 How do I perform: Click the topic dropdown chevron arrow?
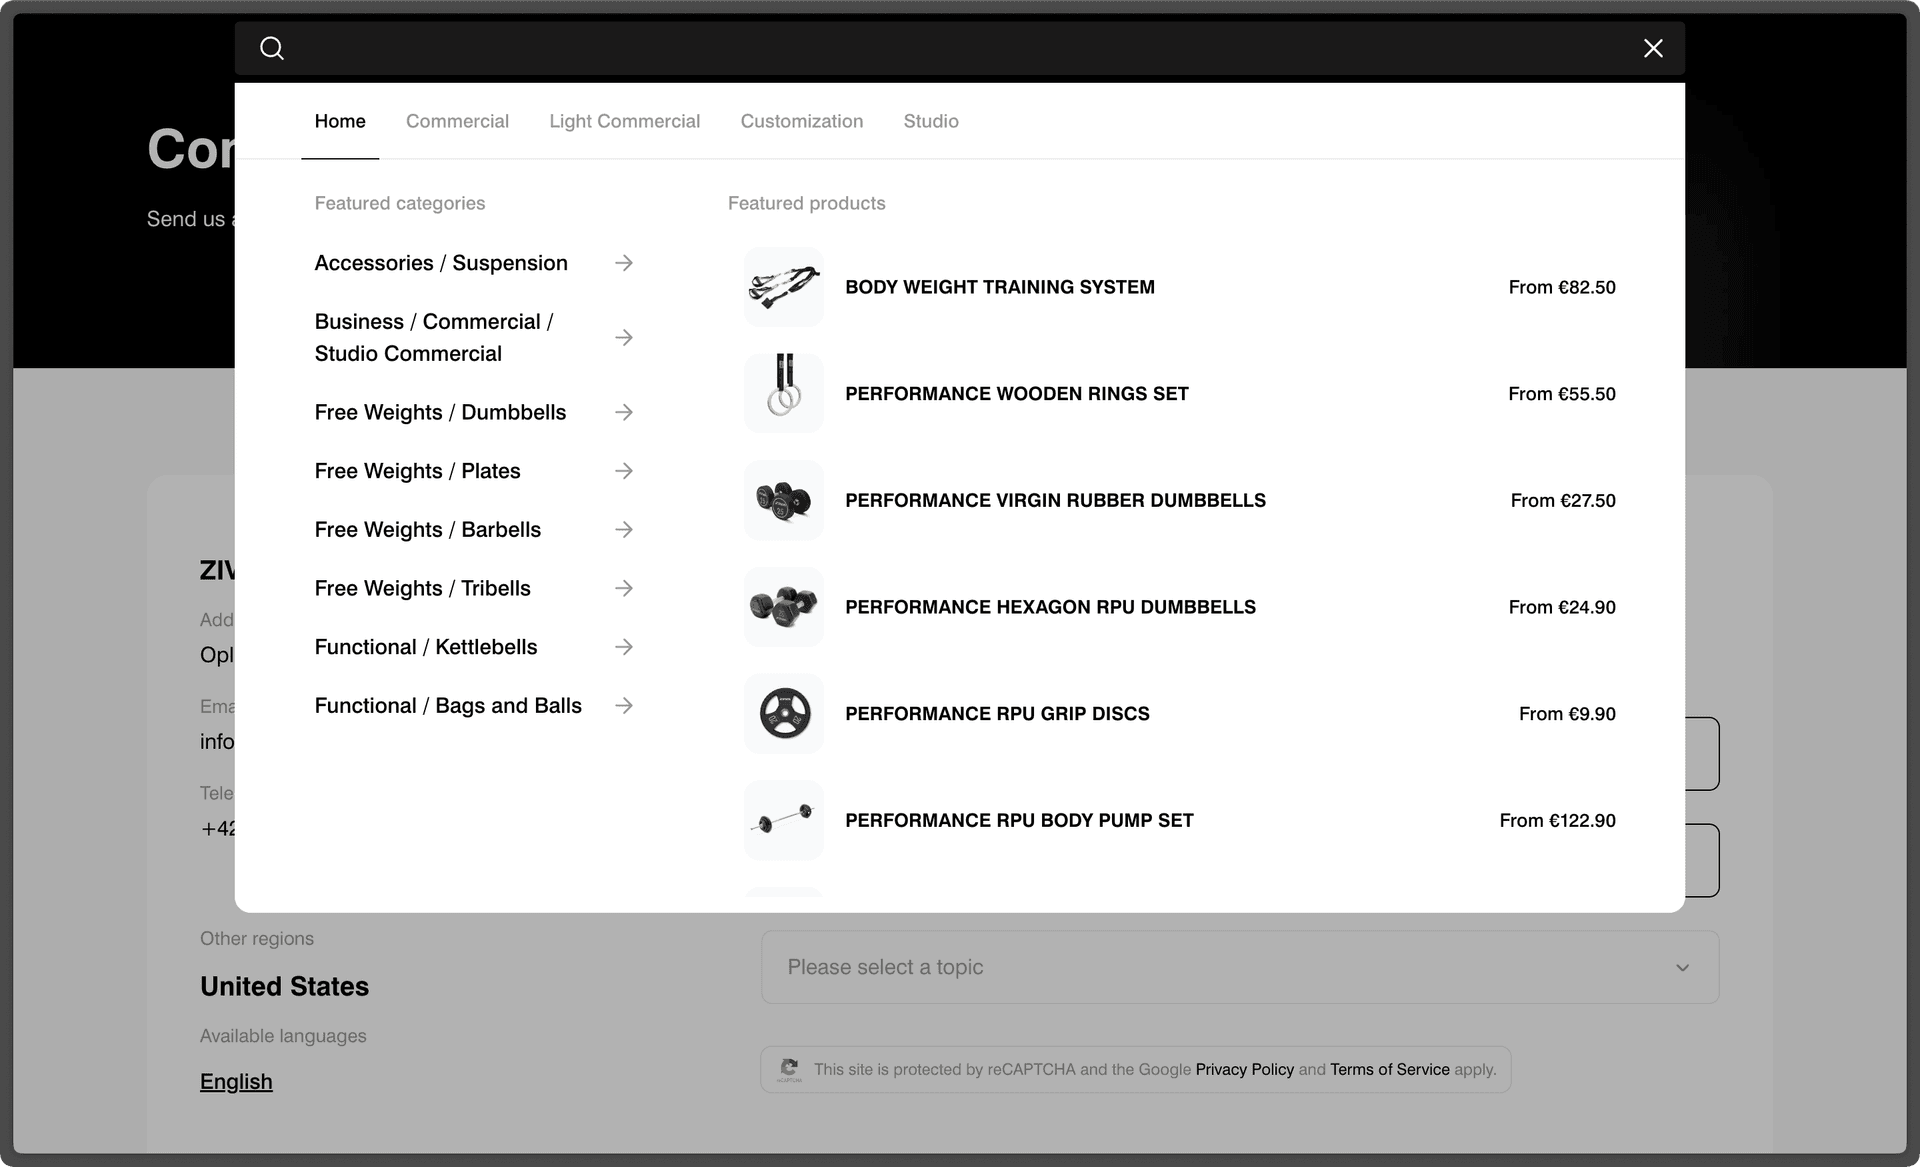pyautogui.click(x=1682, y=968)
